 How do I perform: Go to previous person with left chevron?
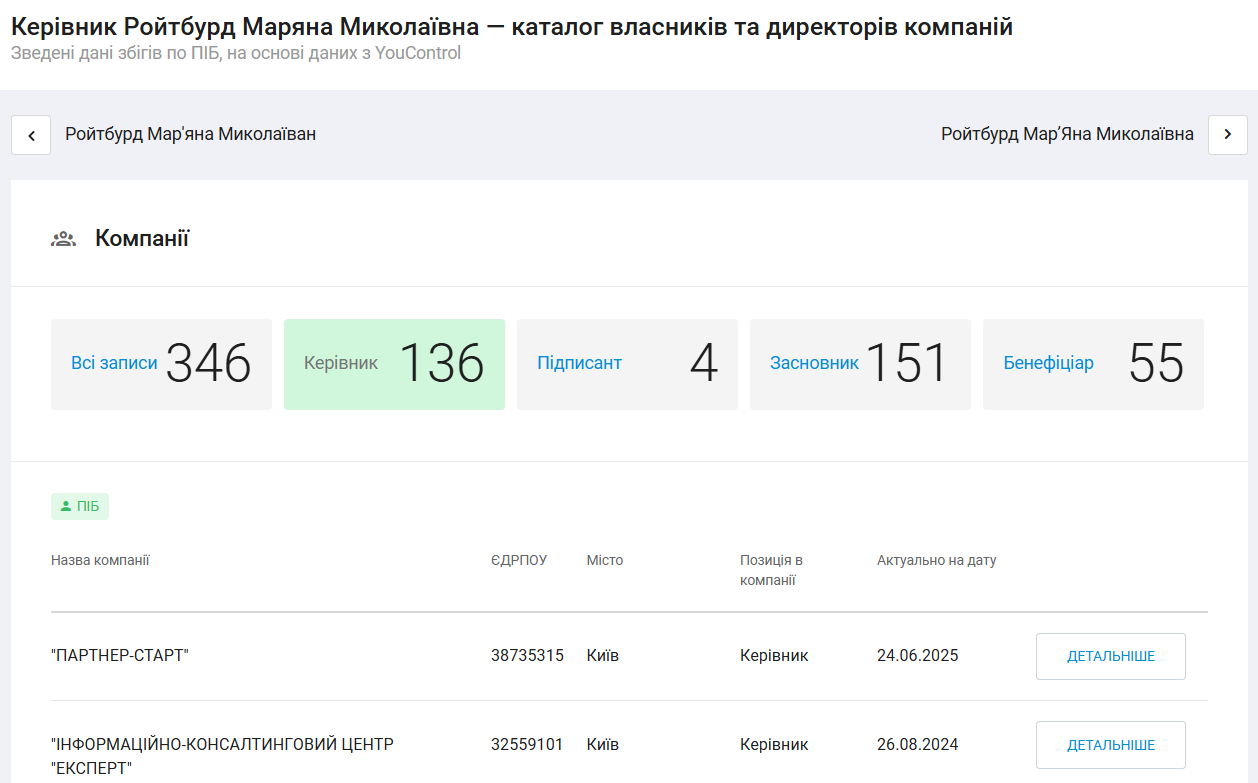tap(31, 135)
